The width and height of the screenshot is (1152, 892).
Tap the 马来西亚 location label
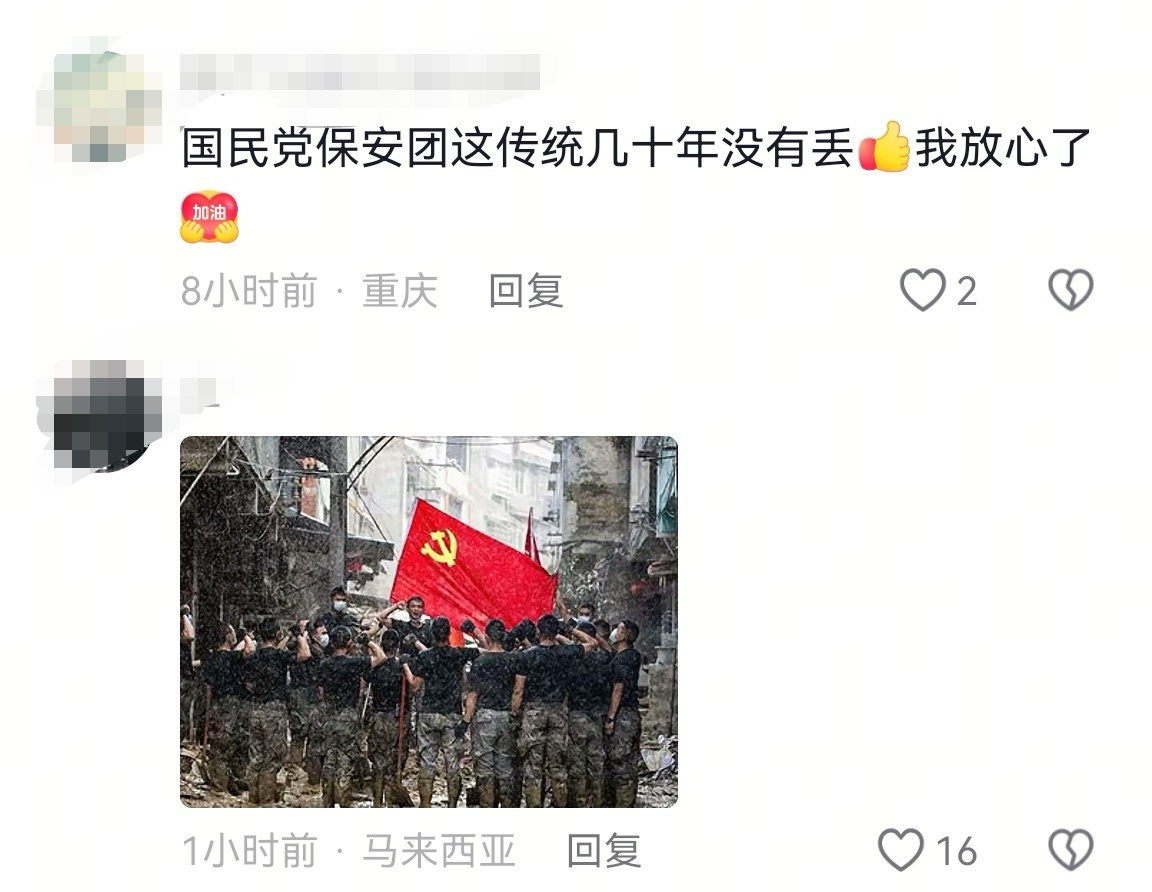439,851
